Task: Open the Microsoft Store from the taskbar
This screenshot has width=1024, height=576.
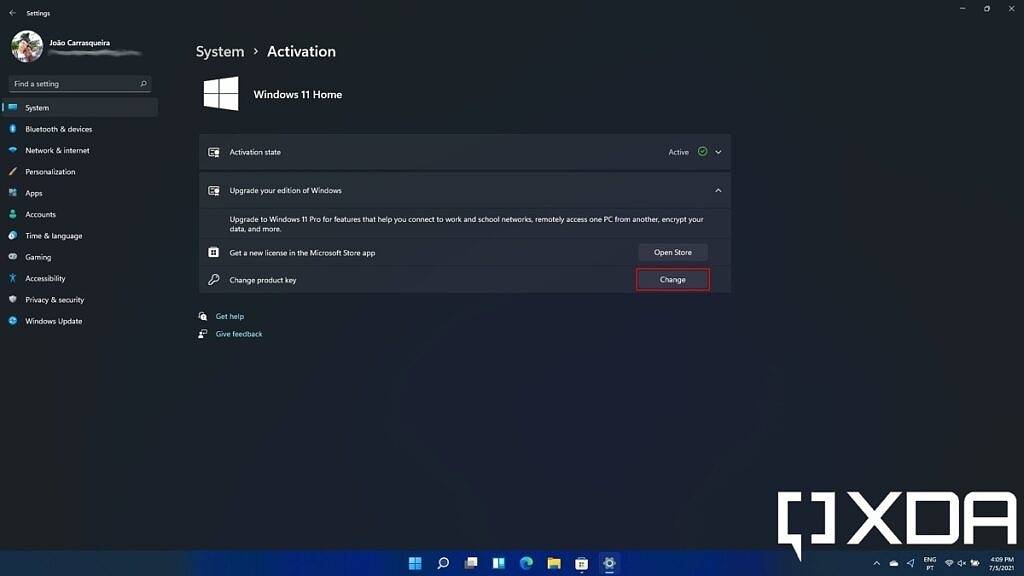Action: pos(581,563)
